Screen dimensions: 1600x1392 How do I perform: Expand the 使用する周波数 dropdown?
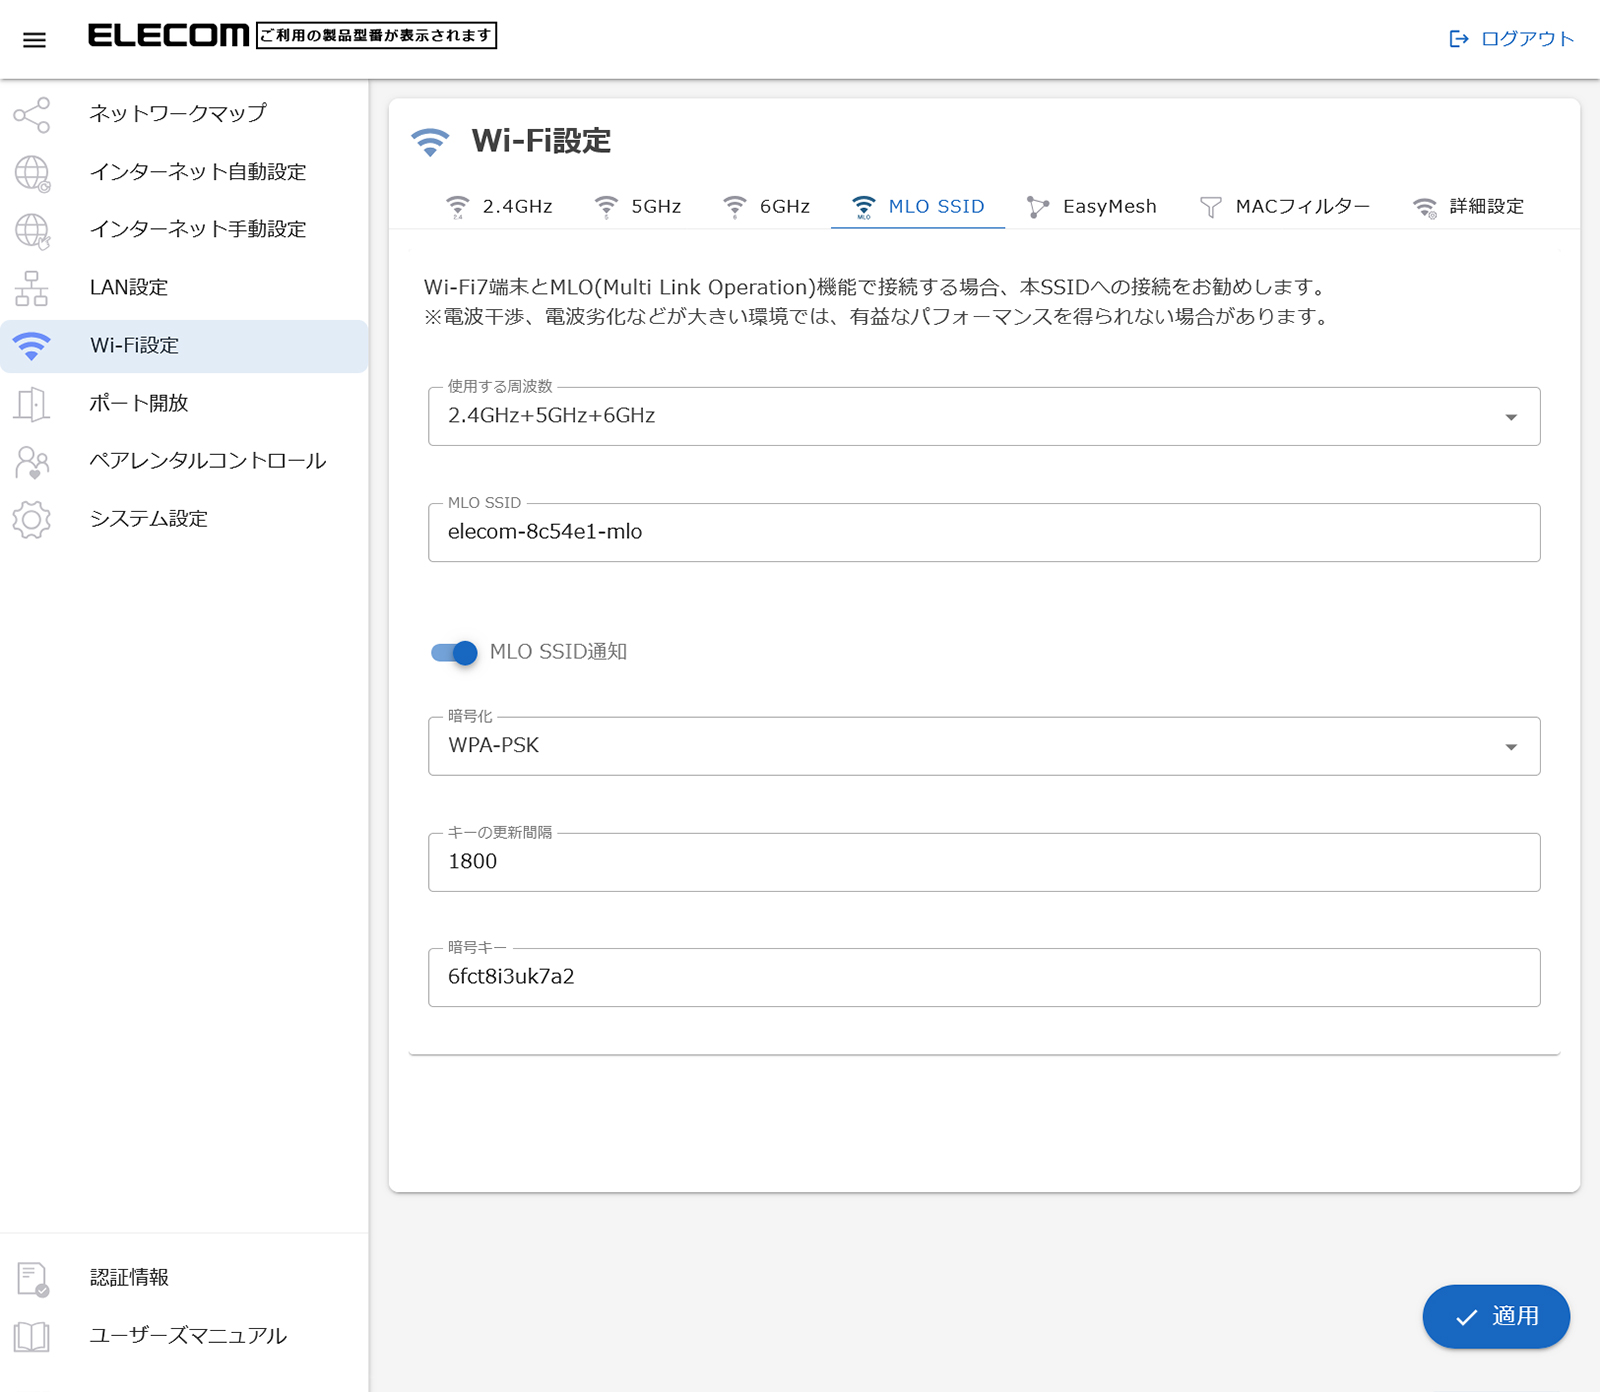[x=983, y=417]
